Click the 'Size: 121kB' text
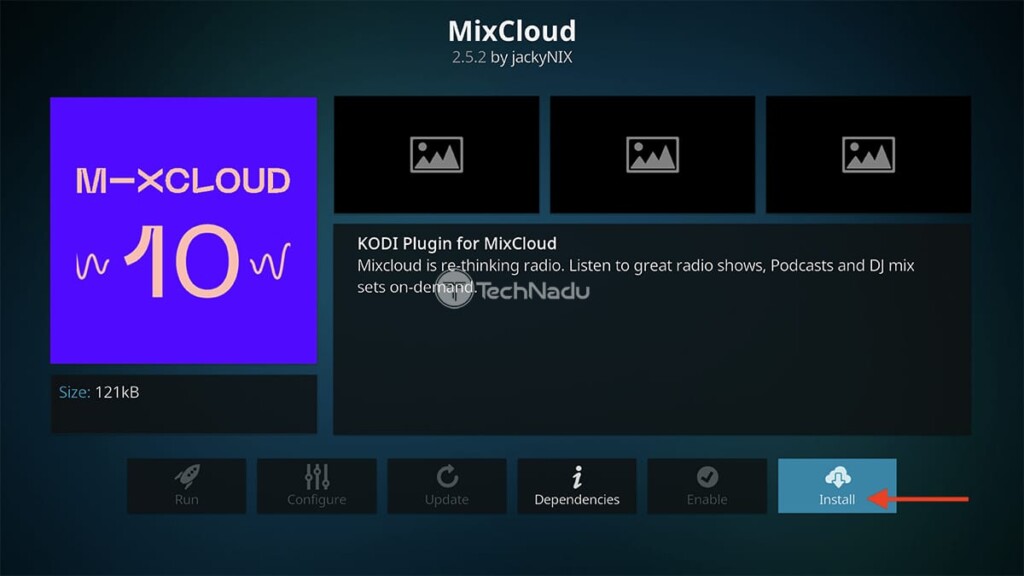 coord(99,392)
